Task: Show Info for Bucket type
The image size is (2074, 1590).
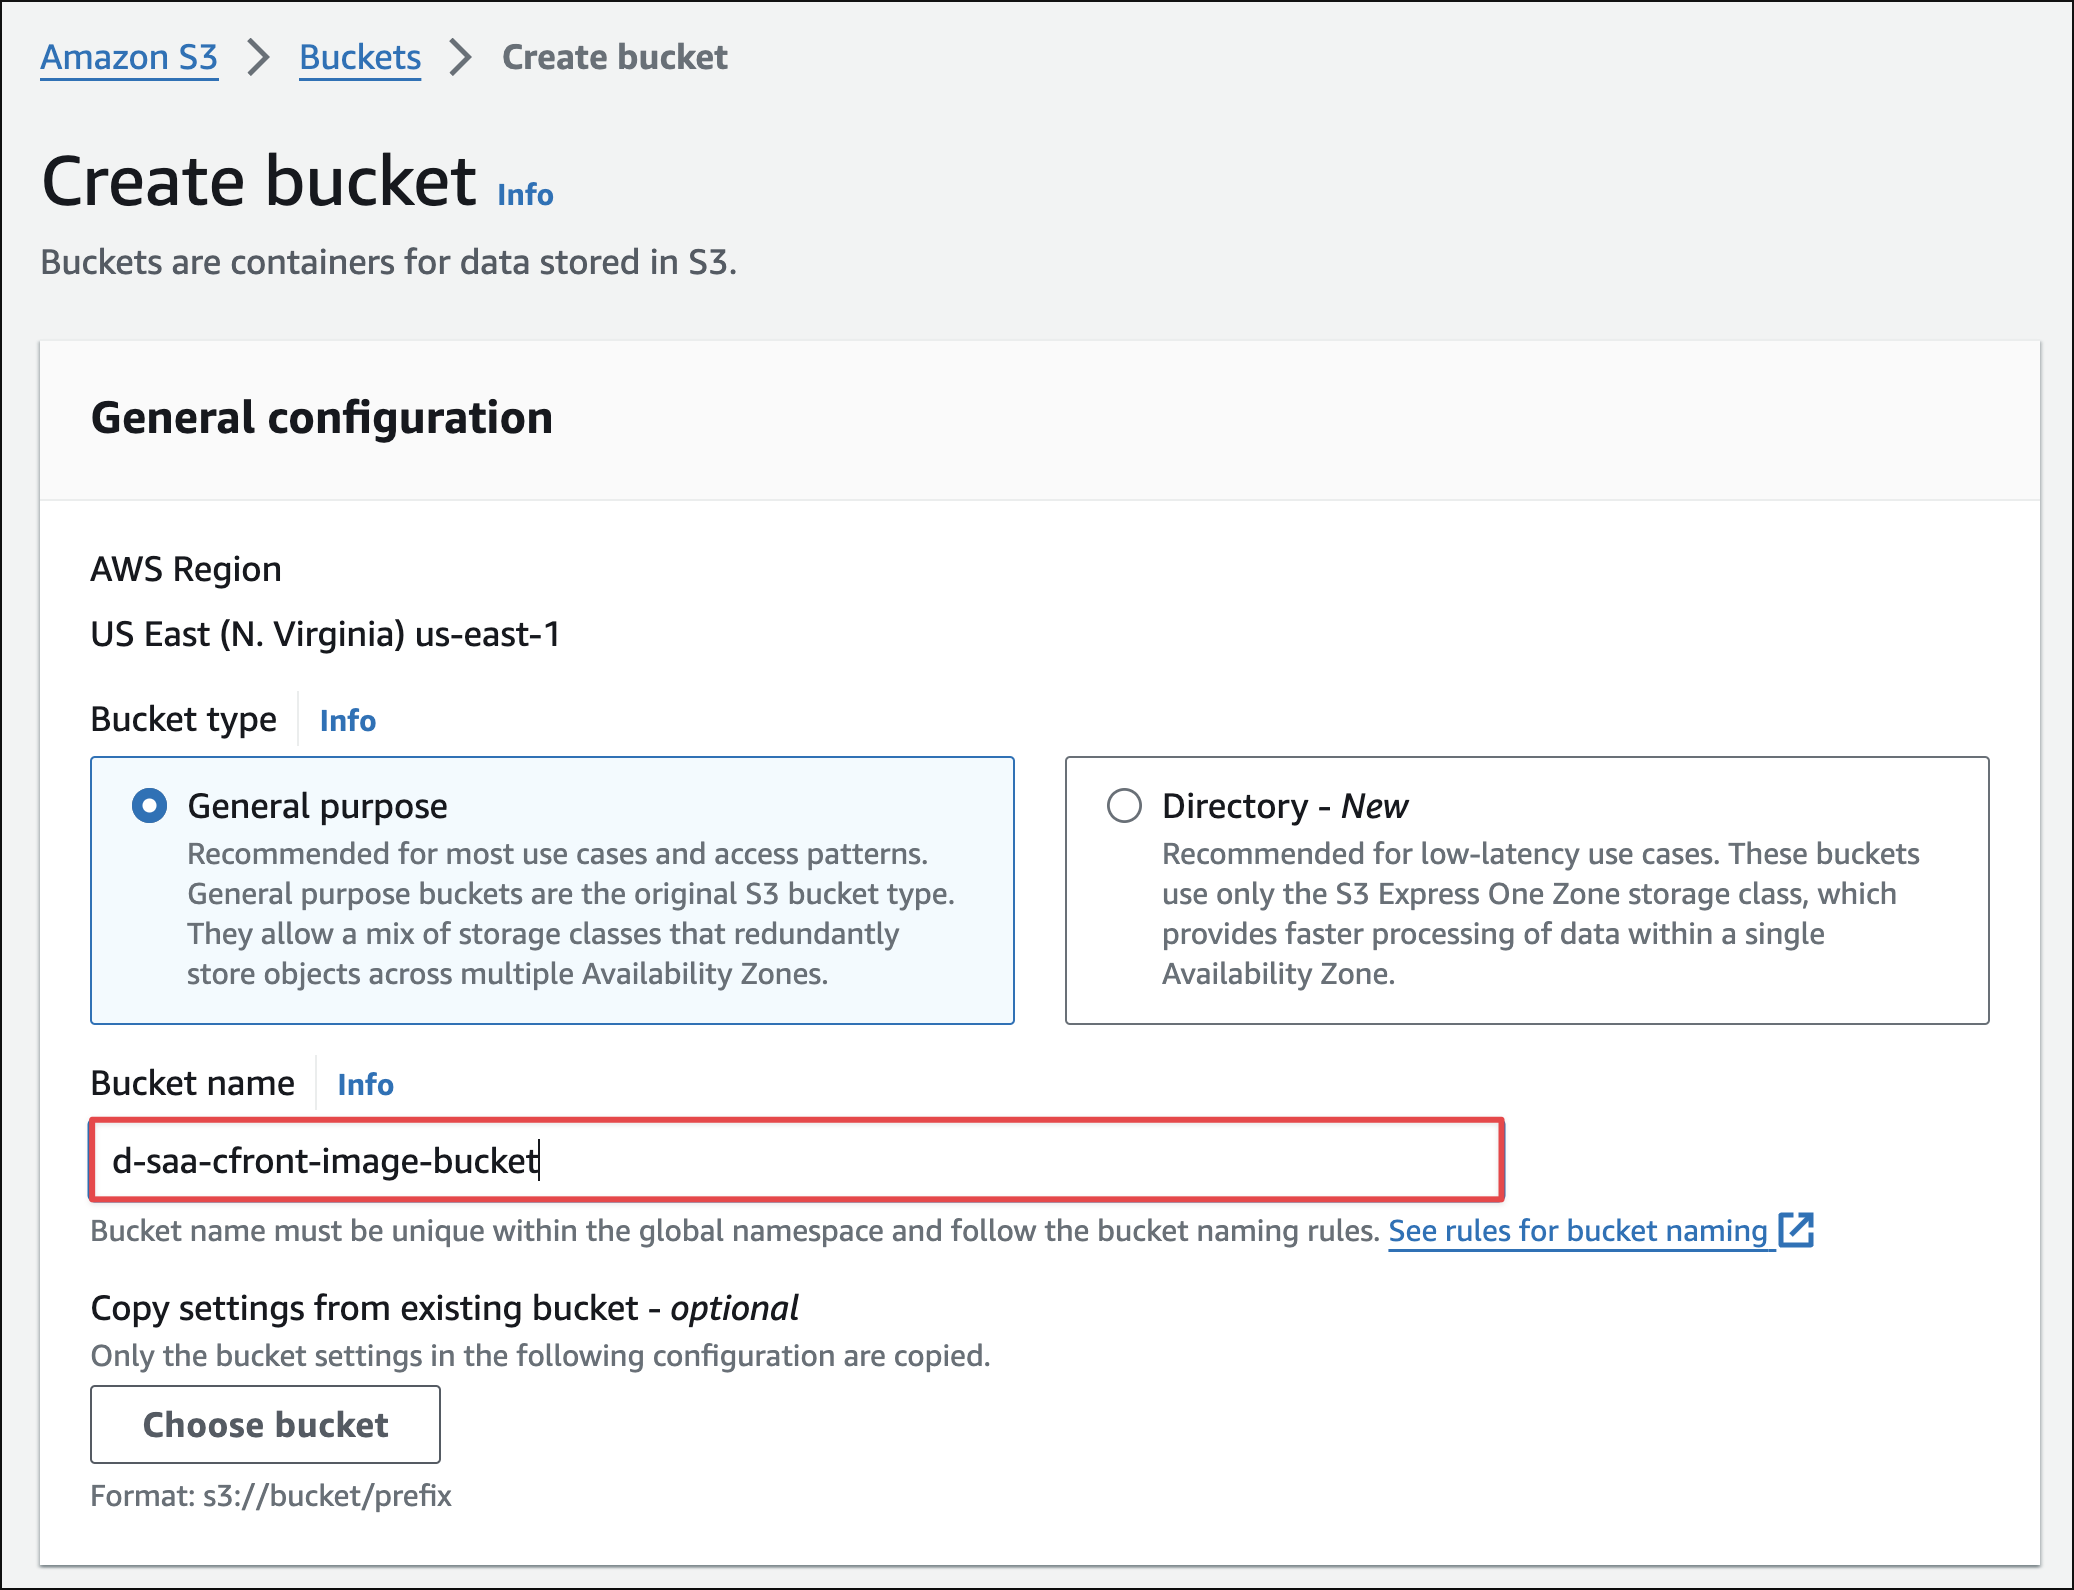Action: click(347, 720)
